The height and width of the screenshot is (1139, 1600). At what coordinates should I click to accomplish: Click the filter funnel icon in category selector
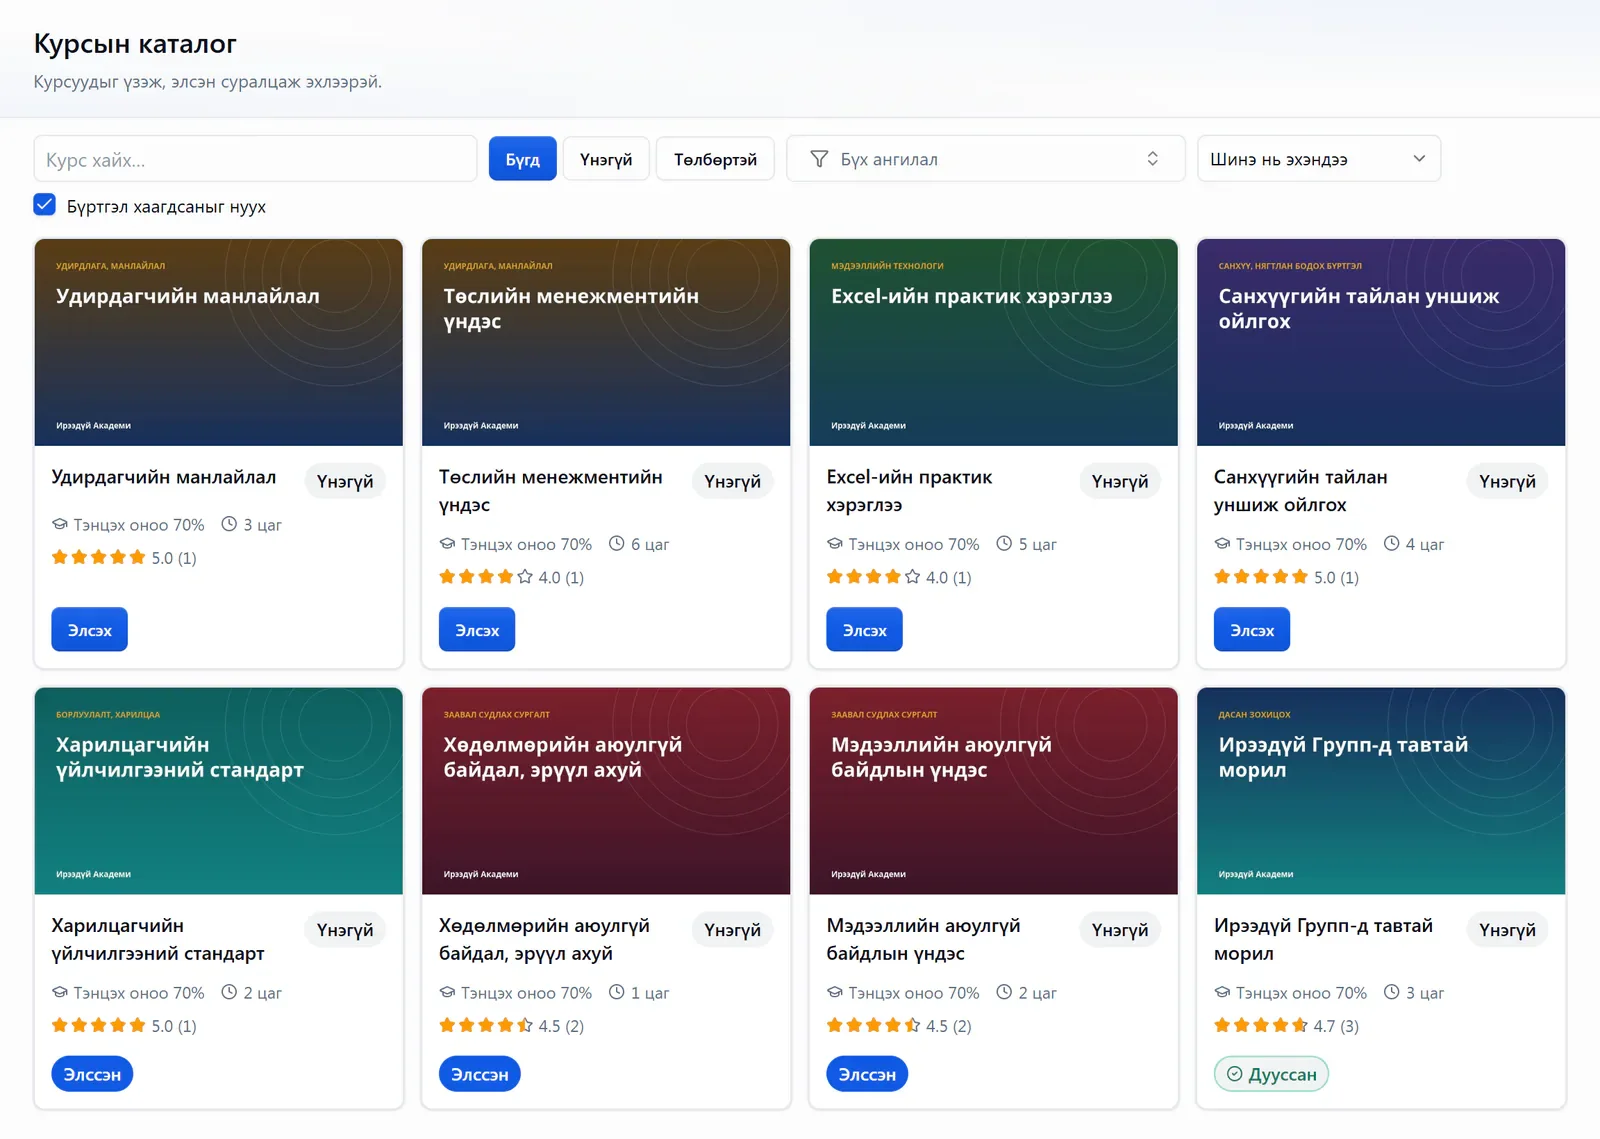(x=819, y=159)
